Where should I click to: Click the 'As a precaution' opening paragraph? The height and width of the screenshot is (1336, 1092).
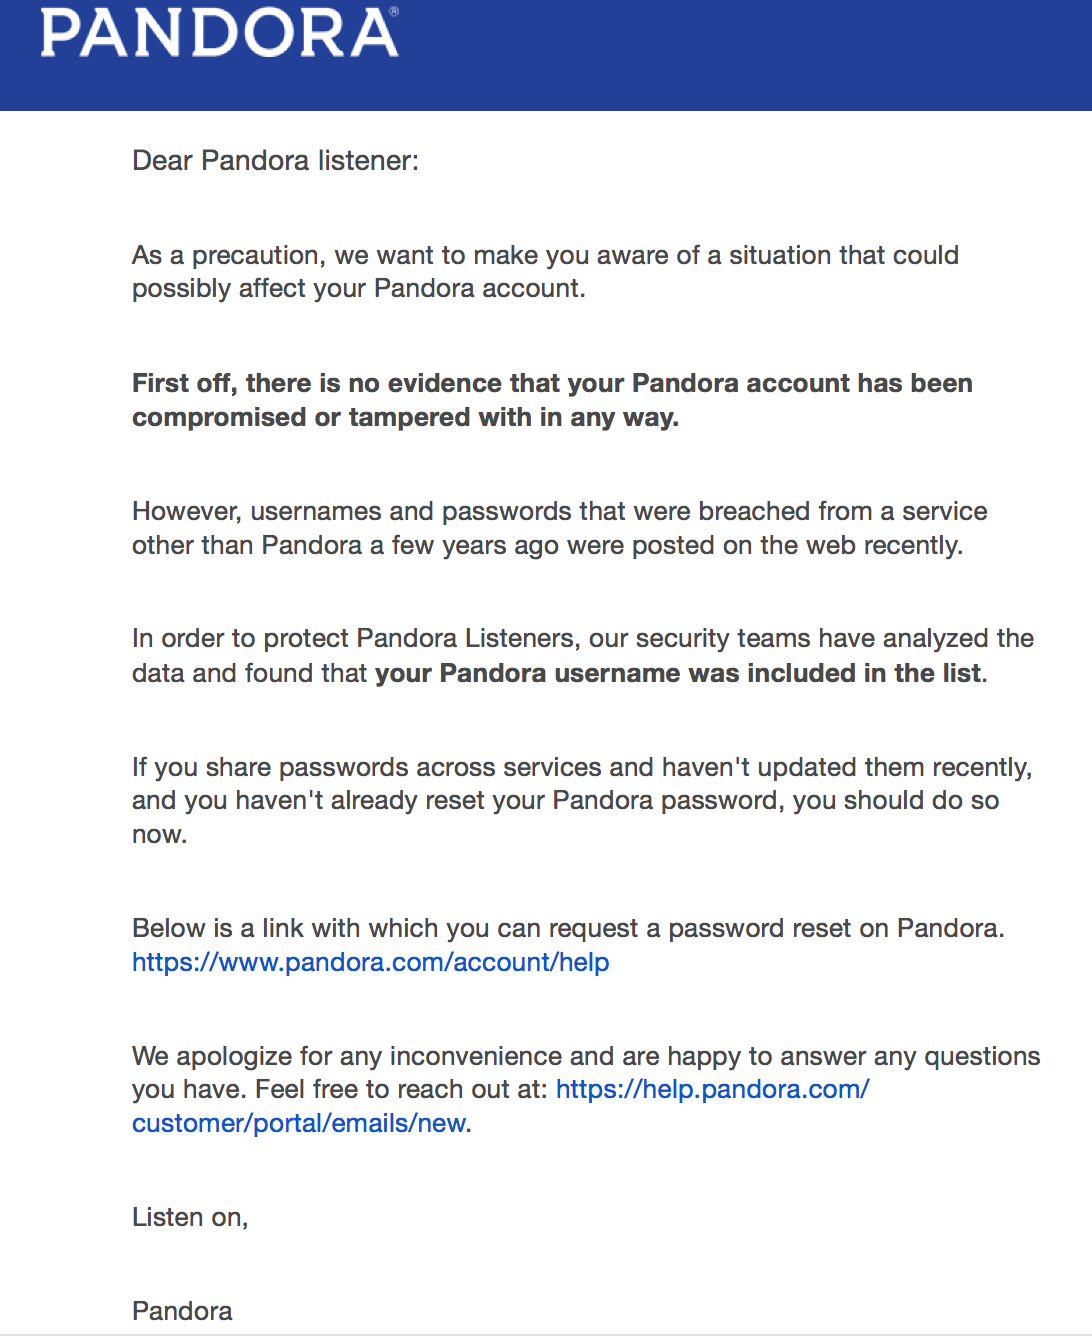click(545, 255)
